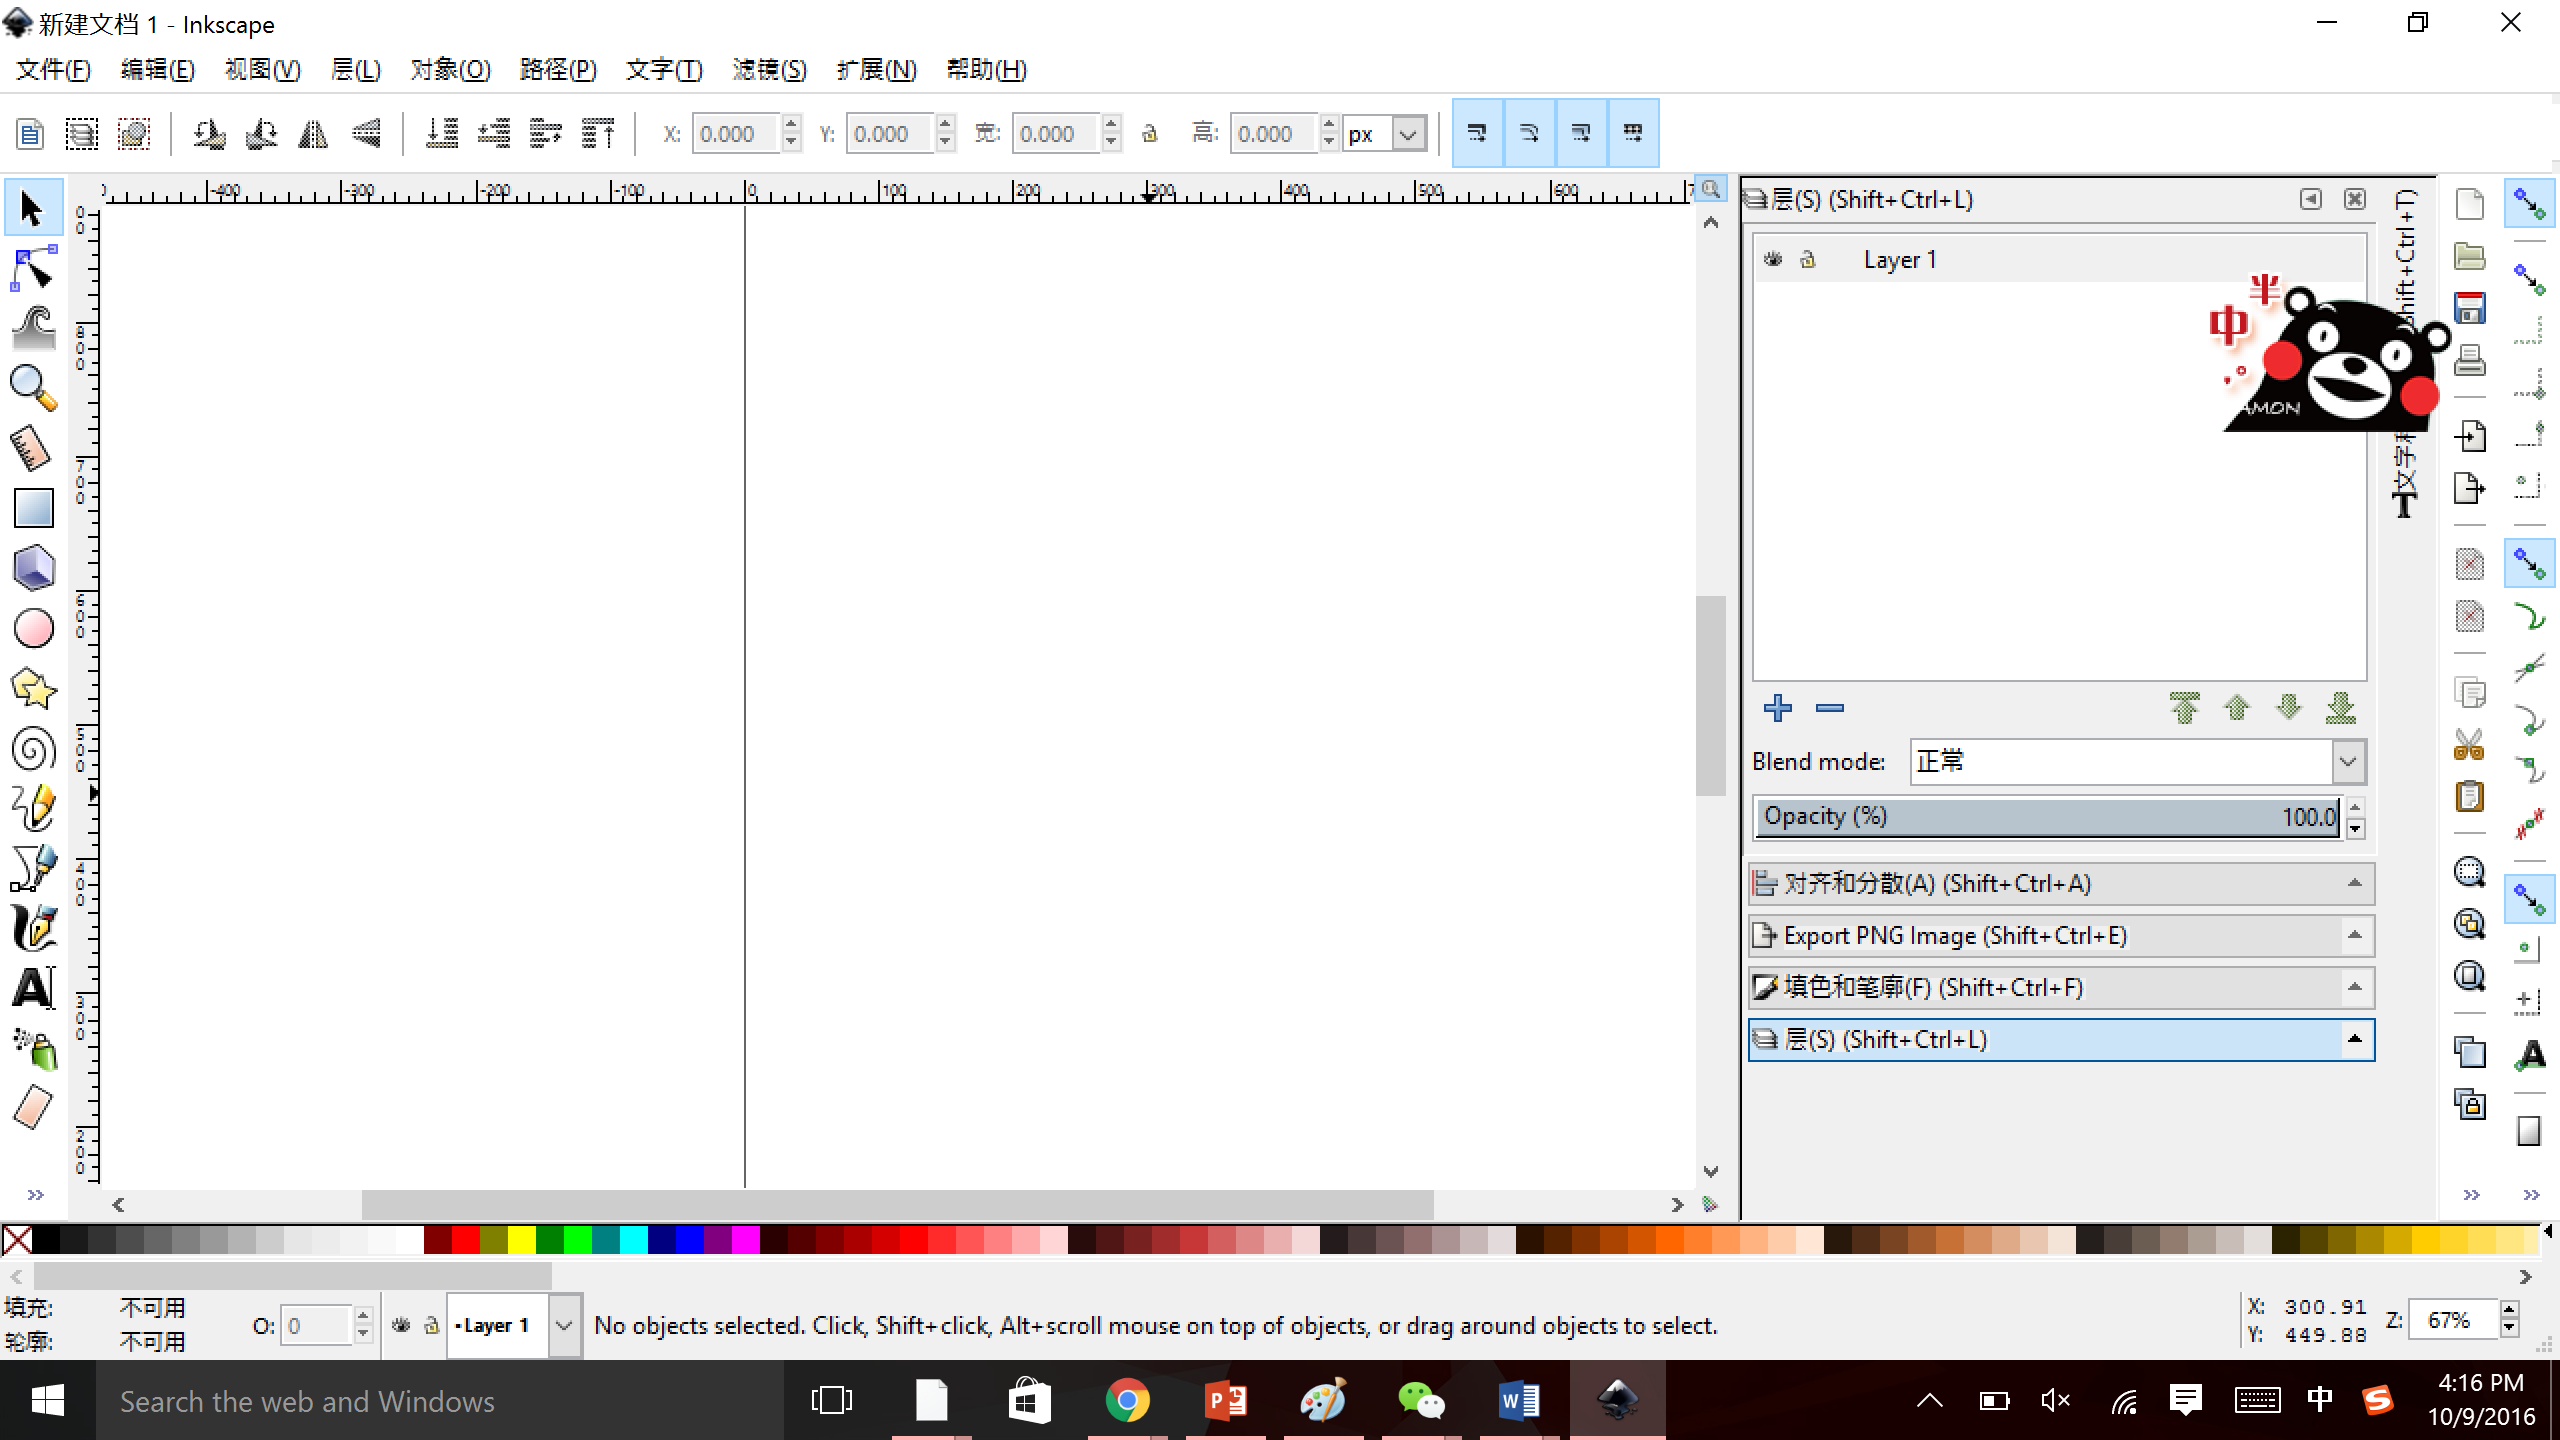Select the Star polygon tool
The image size is (2560, 1440).
click(33, 688)
